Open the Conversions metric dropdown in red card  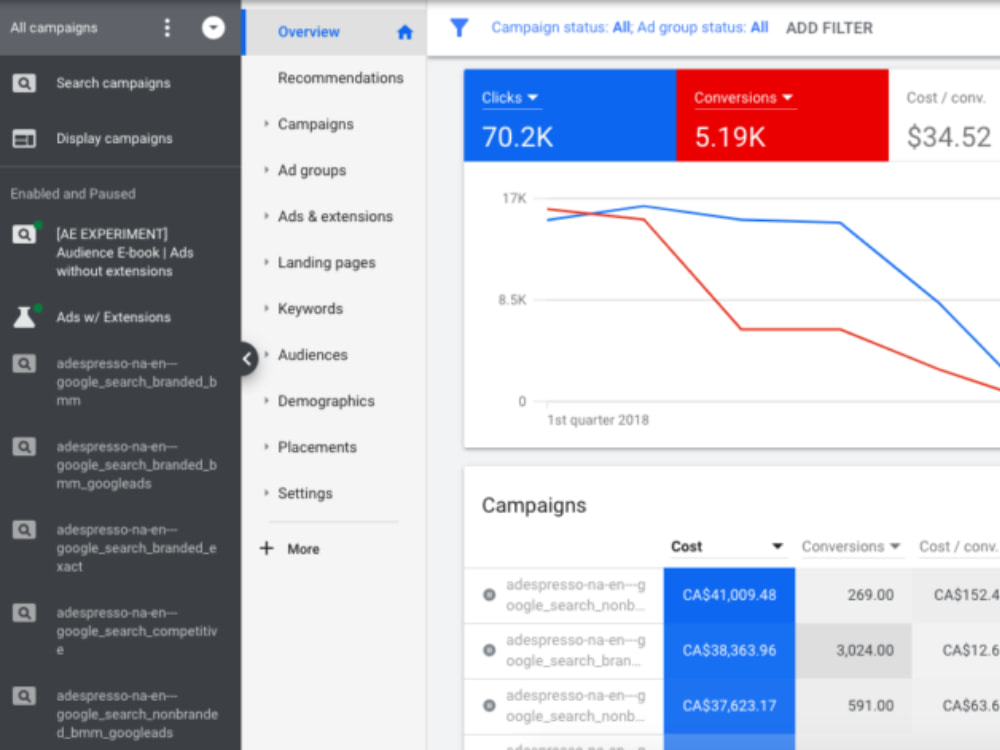tap(744, 98)
